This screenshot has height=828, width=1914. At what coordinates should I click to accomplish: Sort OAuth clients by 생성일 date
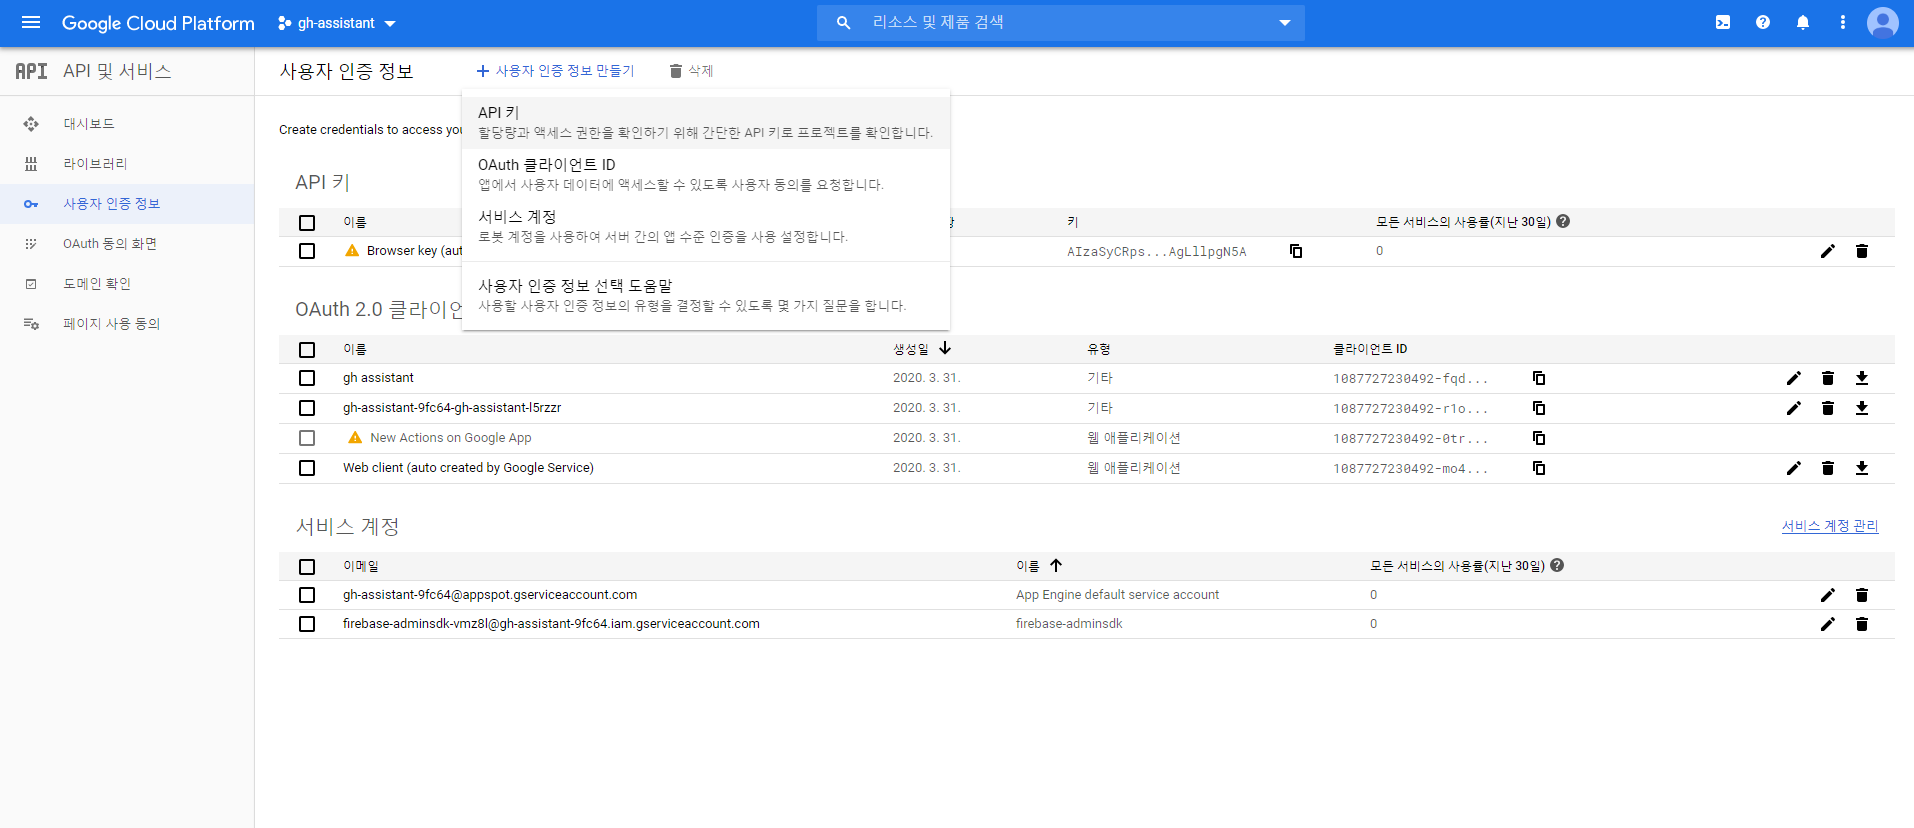(922, 349)
